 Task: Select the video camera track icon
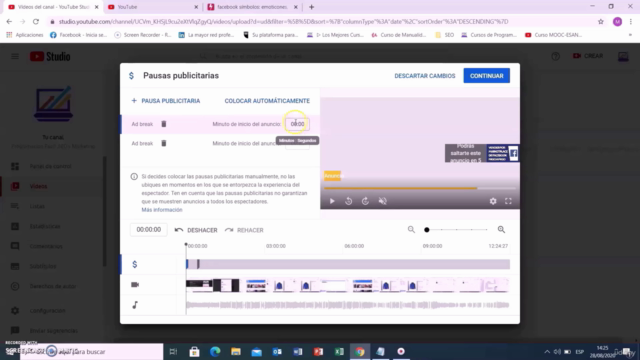coord(135,284)
